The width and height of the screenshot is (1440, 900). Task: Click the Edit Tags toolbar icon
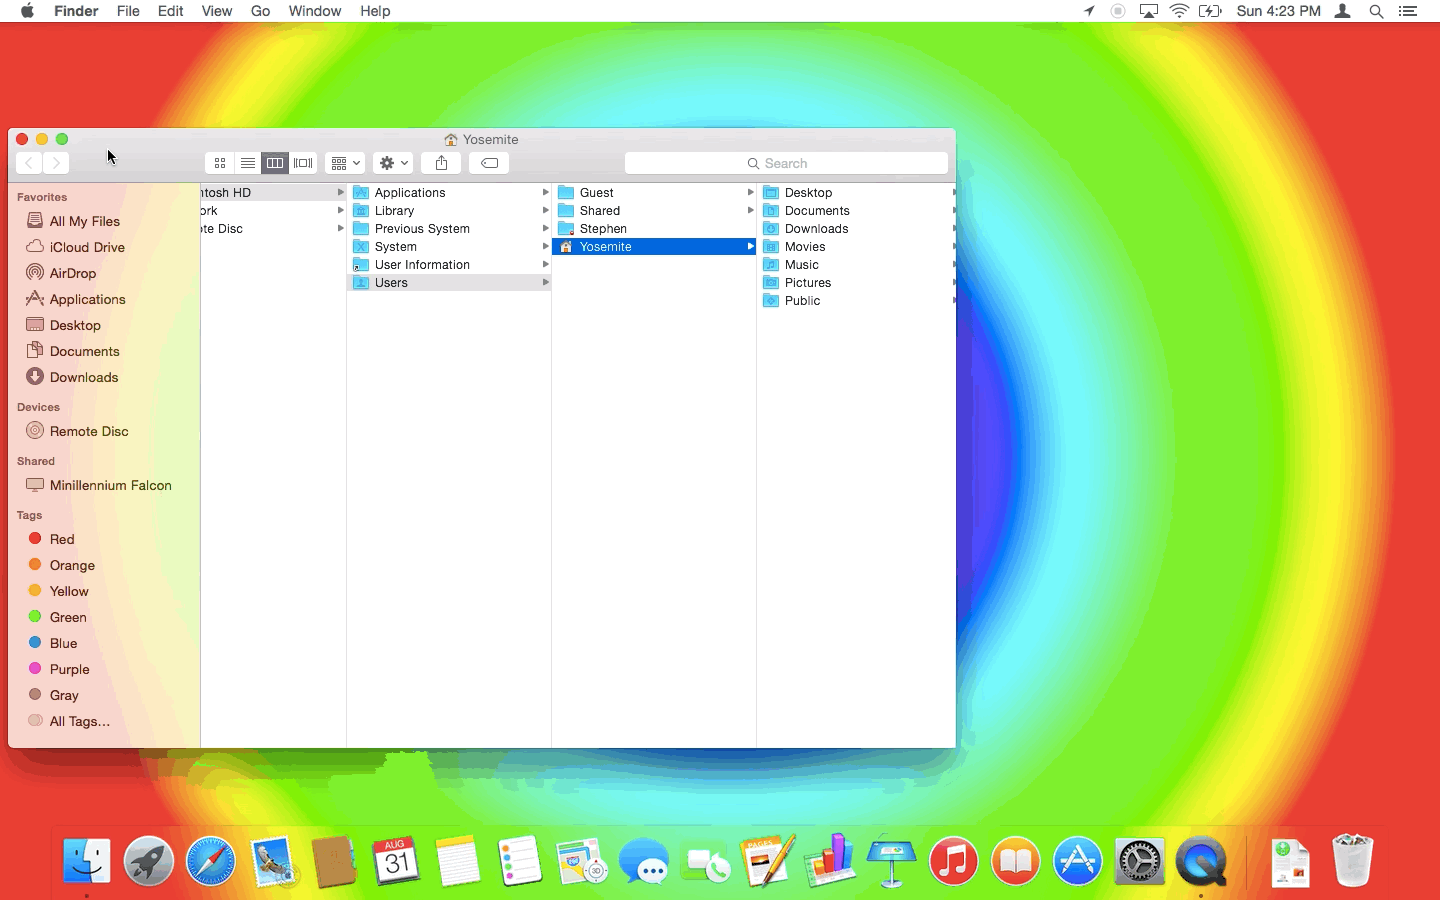click(489, 163)
